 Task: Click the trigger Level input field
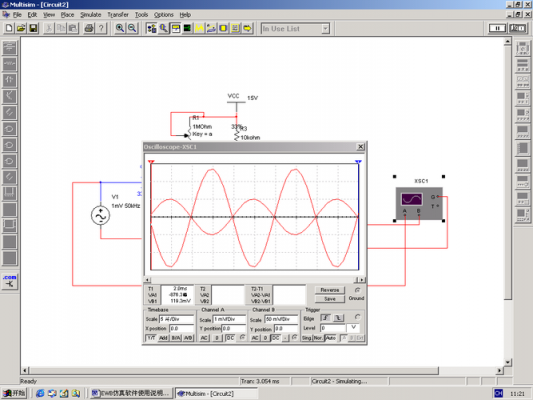point(333,328)
